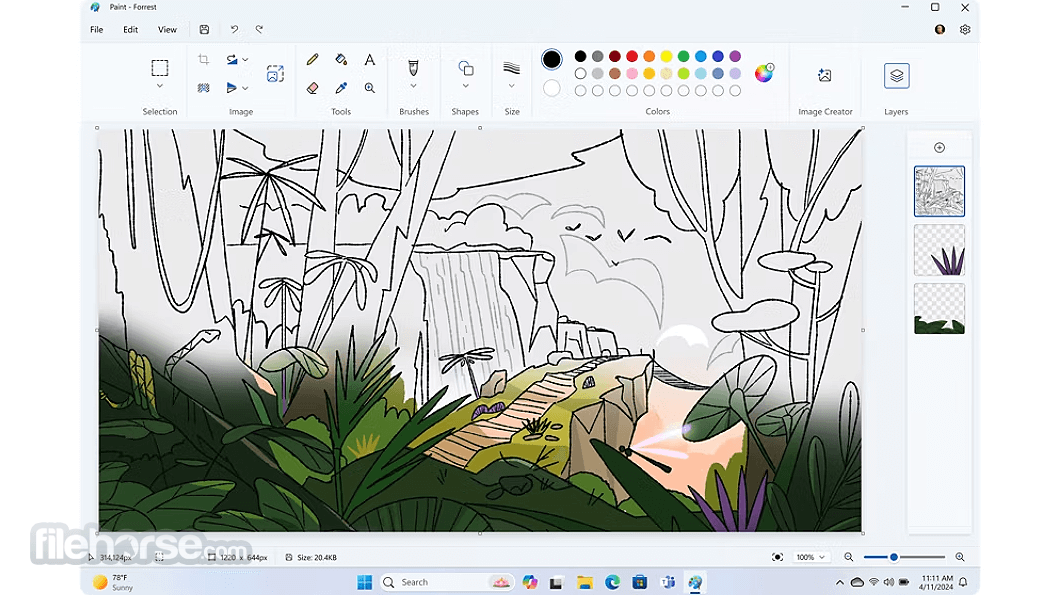Pick the yellow color swatch
Screen dimensions: 1061x595
click(x=667, y=56)
